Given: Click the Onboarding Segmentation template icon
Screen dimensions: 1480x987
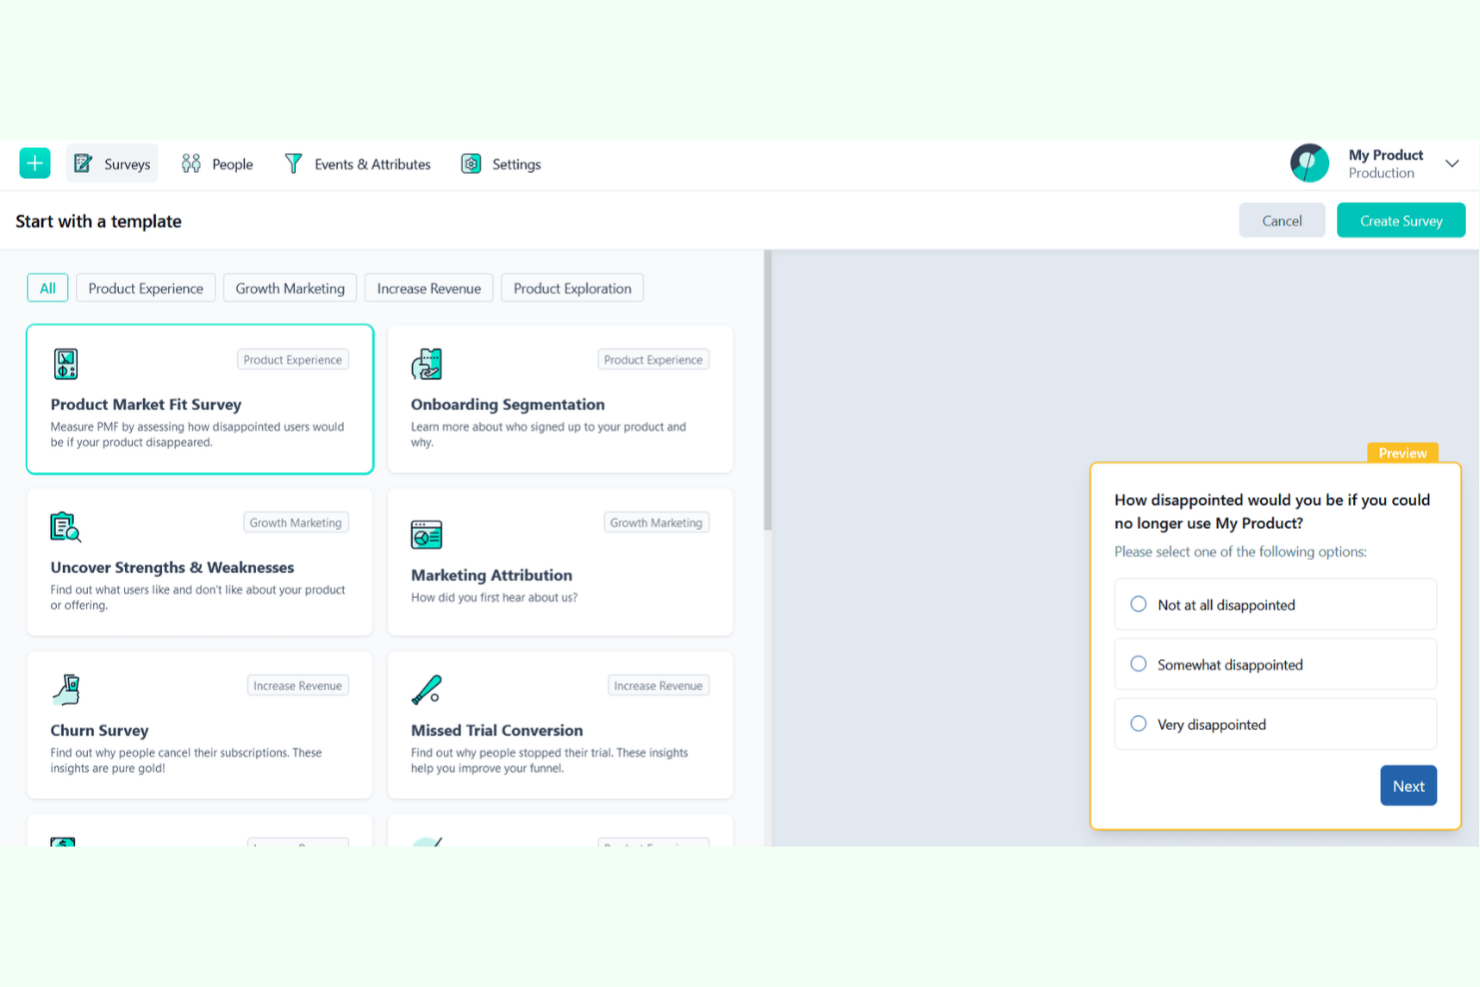Looking at the screenshot, I should 426,364.
